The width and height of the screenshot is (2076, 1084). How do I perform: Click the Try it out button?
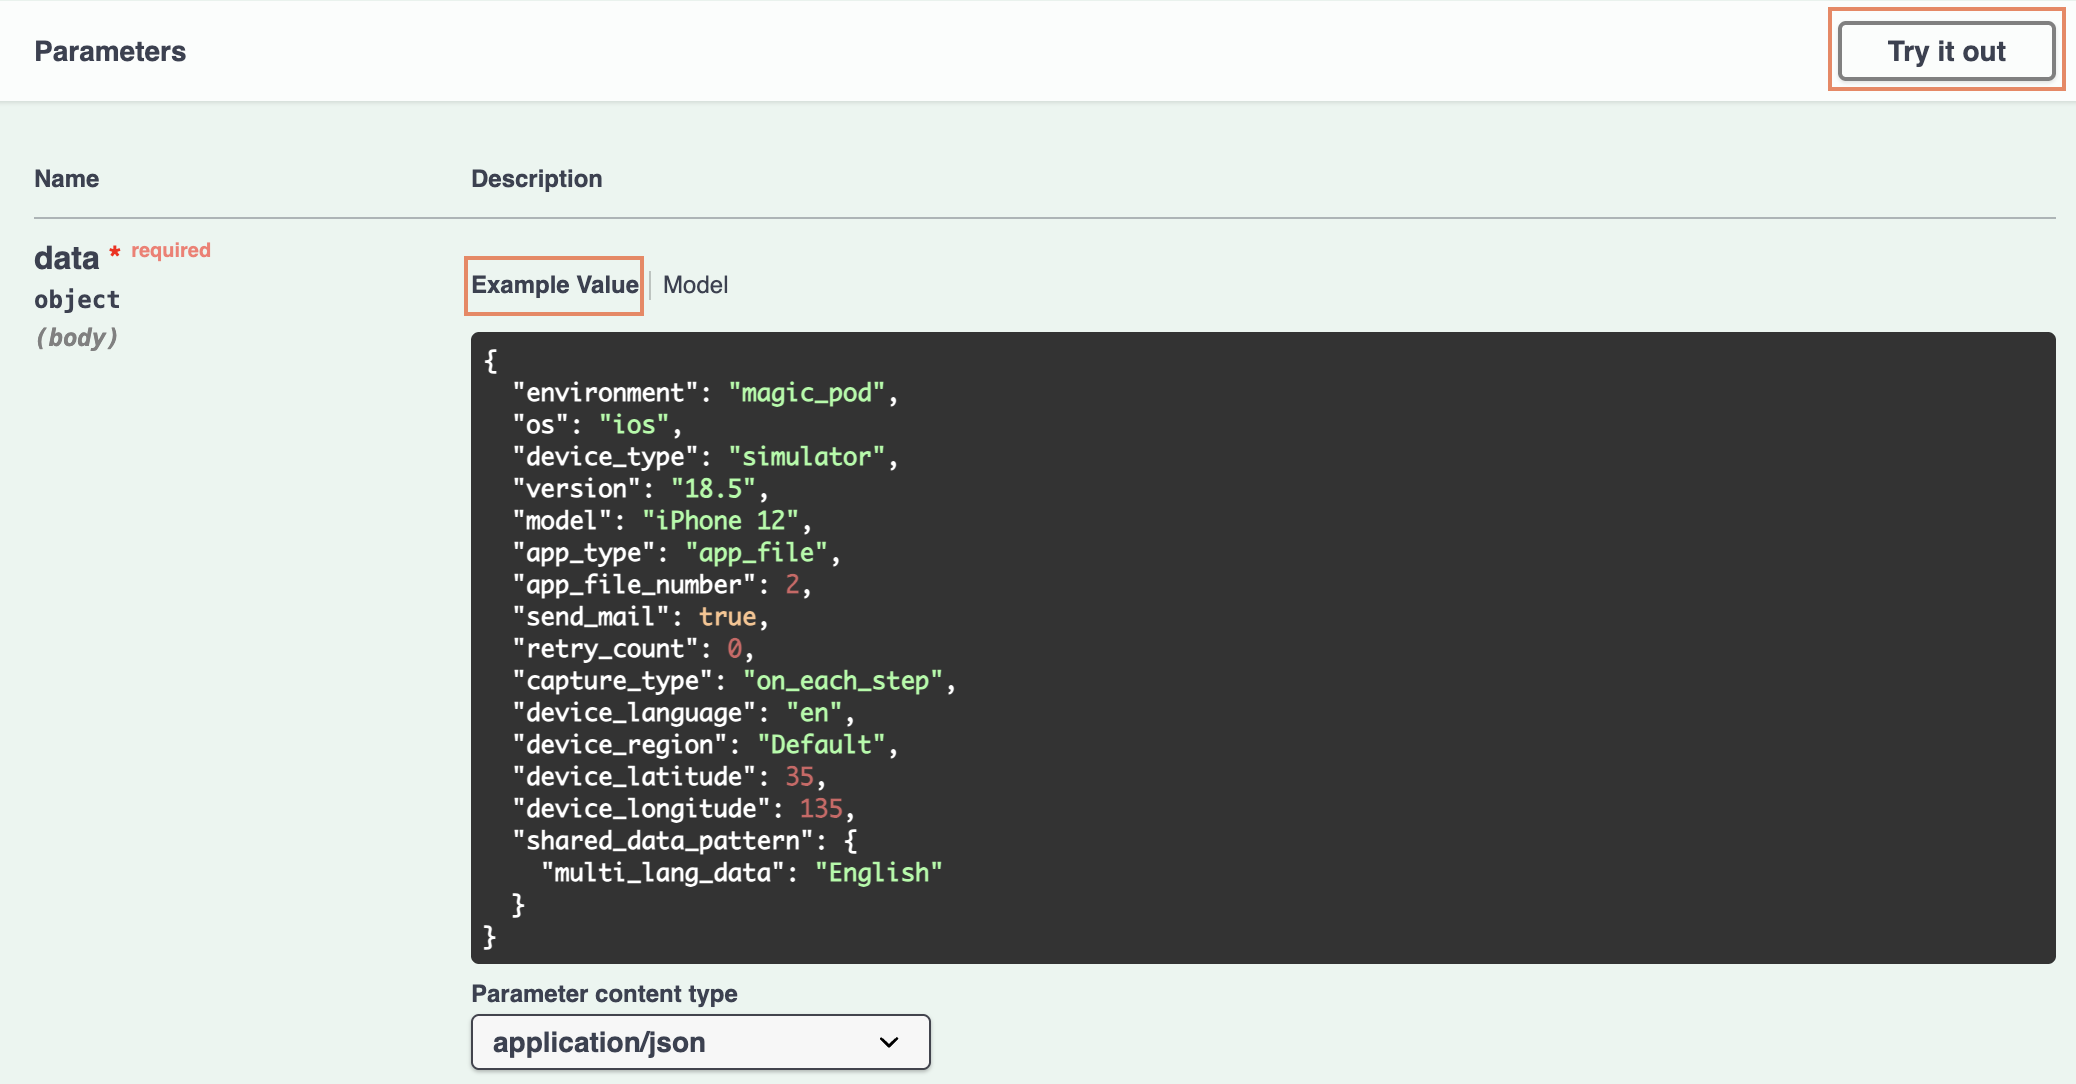tap(1946, 51)
